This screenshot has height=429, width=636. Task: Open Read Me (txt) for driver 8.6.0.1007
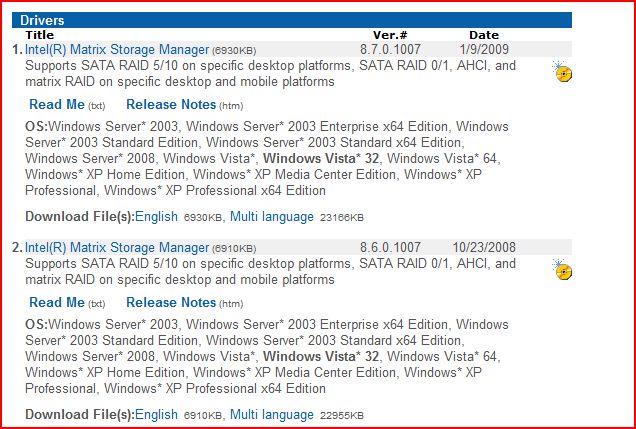point(57,302)
